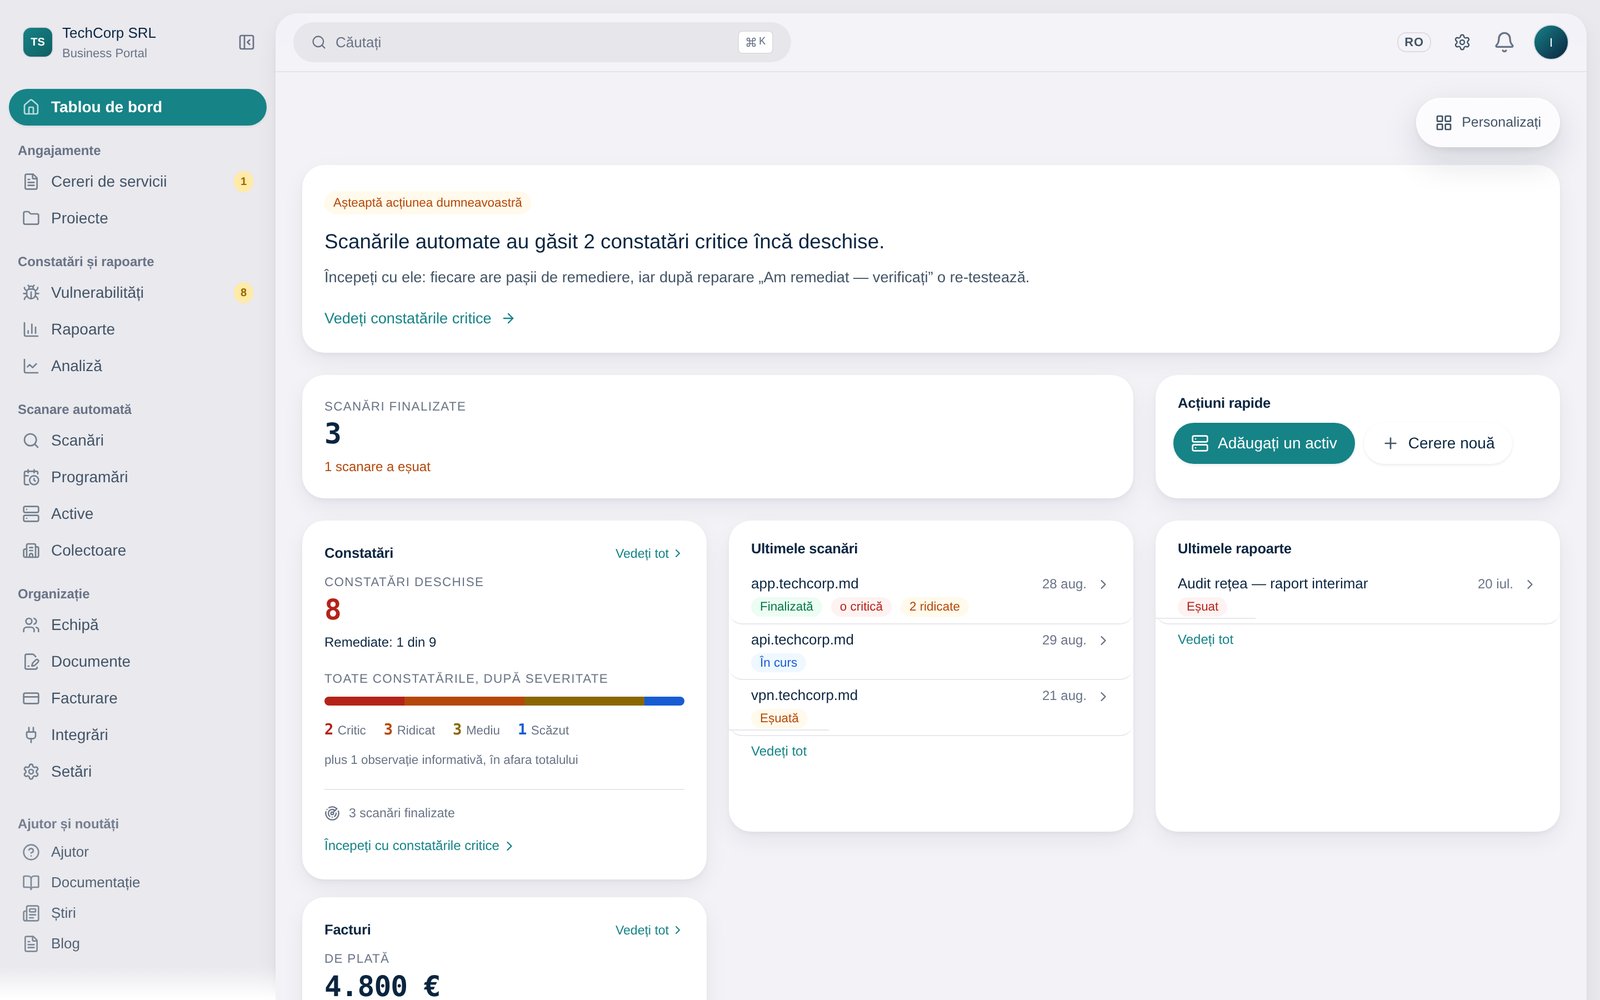Open the Blog sidebar link

coord(138,944)
